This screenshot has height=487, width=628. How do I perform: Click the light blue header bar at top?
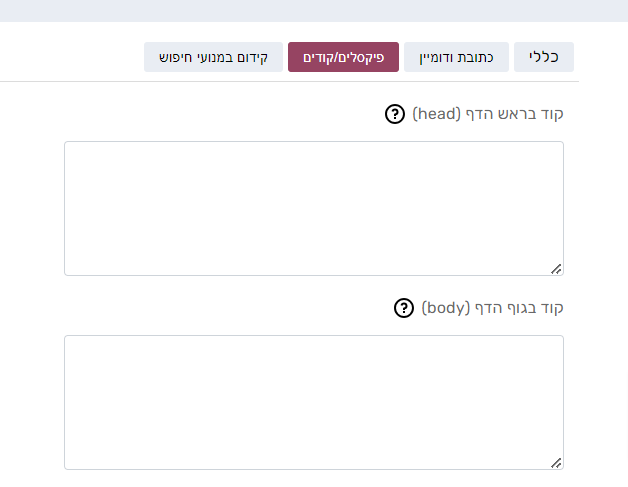314,11
